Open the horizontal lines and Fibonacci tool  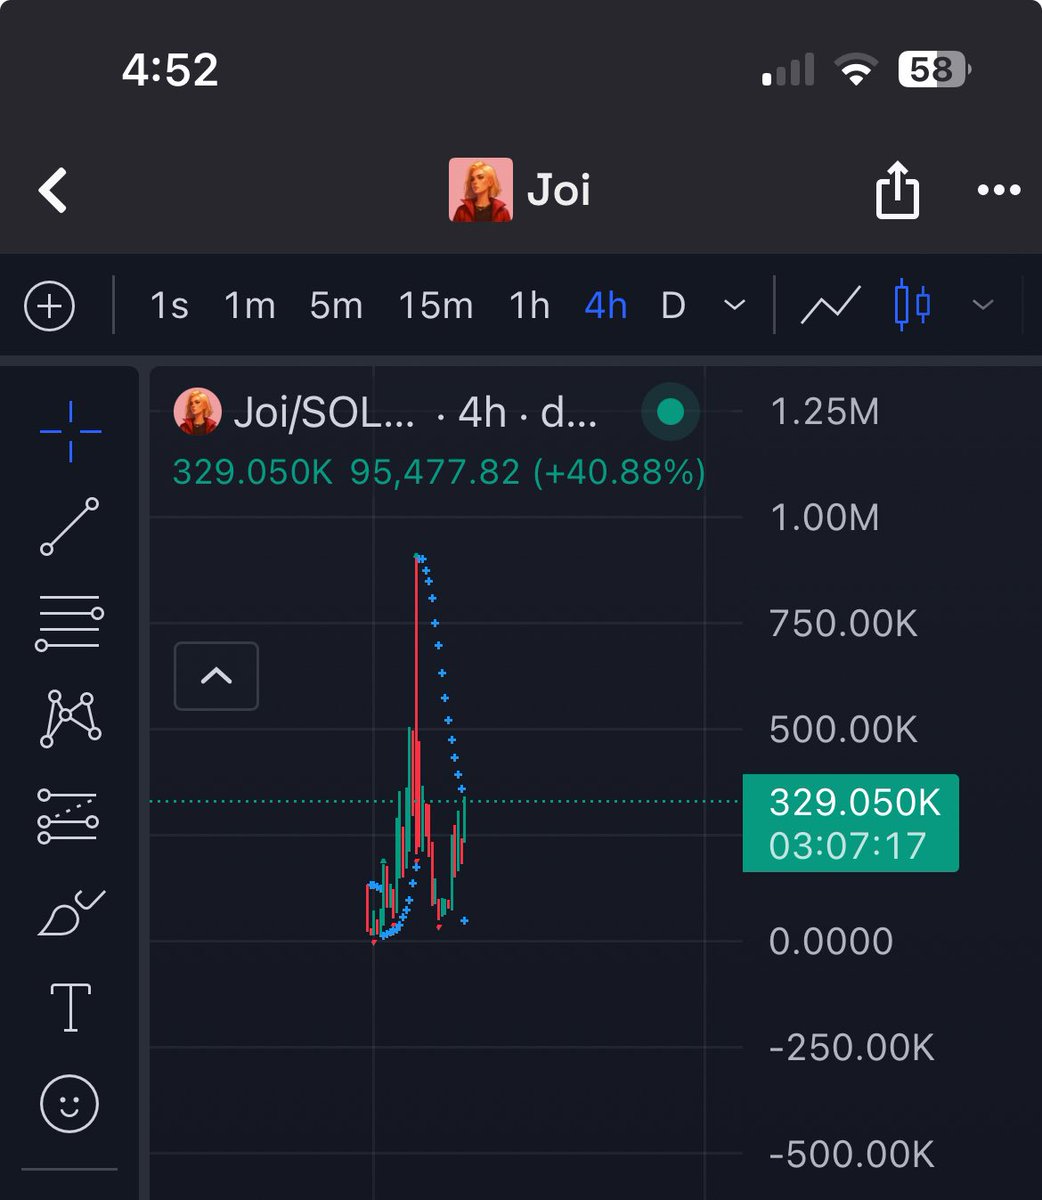[70, 622]
